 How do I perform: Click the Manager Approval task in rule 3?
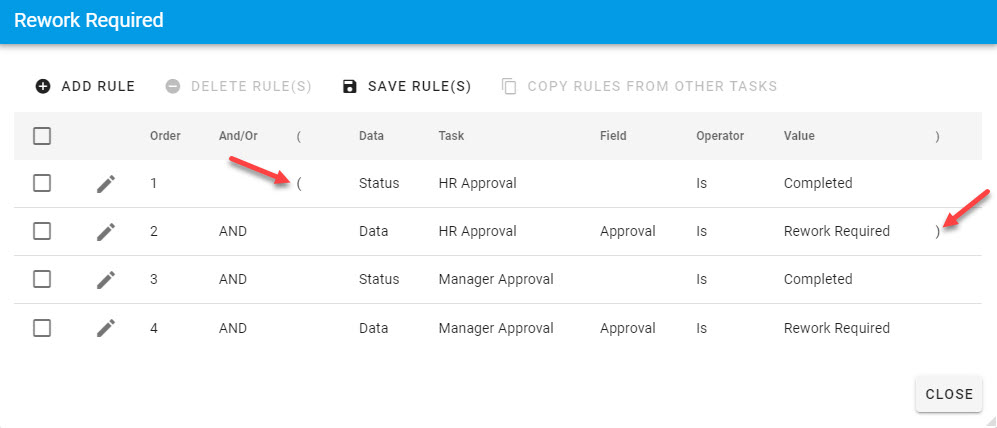(x=495, y=280)
